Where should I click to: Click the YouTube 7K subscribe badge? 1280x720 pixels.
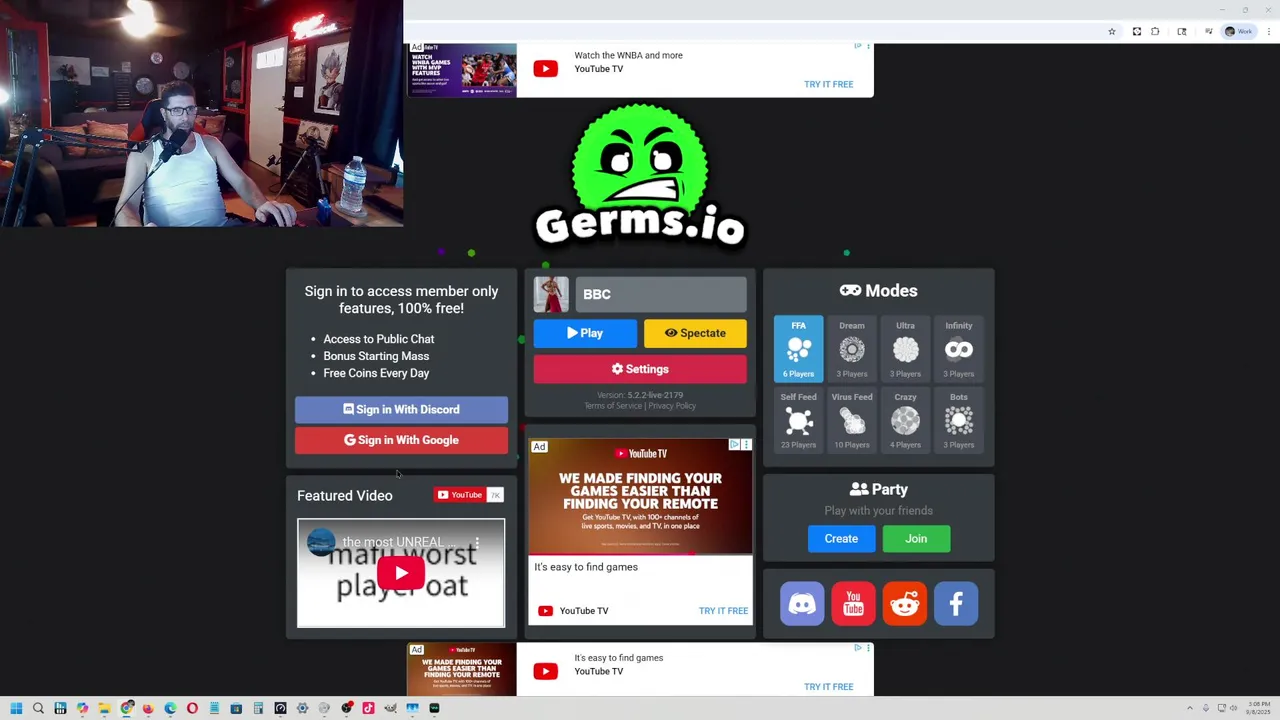click(x=469, y=495)
